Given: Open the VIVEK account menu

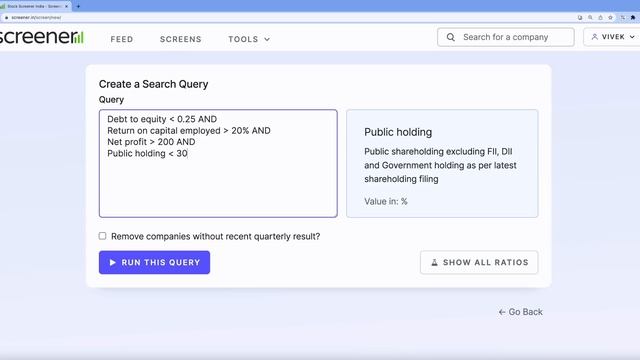Looking at the screenshot, I should (x=613, y=37).
